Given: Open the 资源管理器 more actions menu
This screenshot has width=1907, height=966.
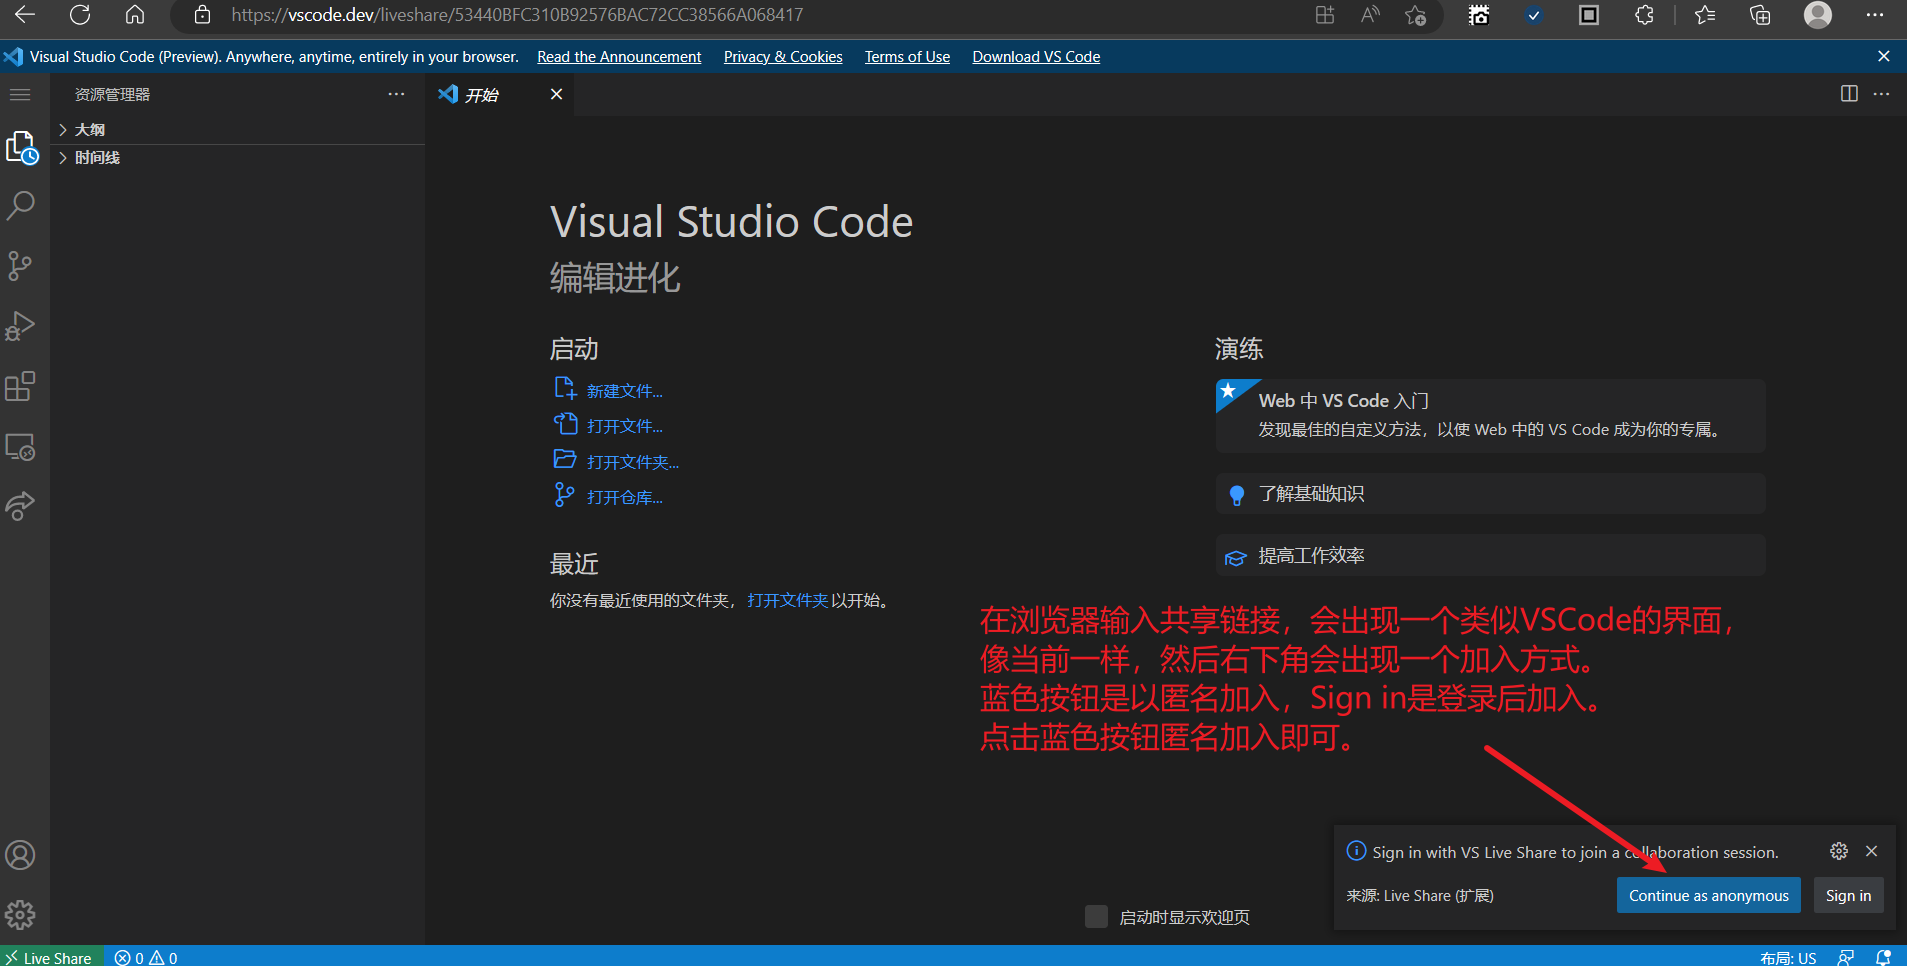Looking at the screenshot, I should 396,94.
